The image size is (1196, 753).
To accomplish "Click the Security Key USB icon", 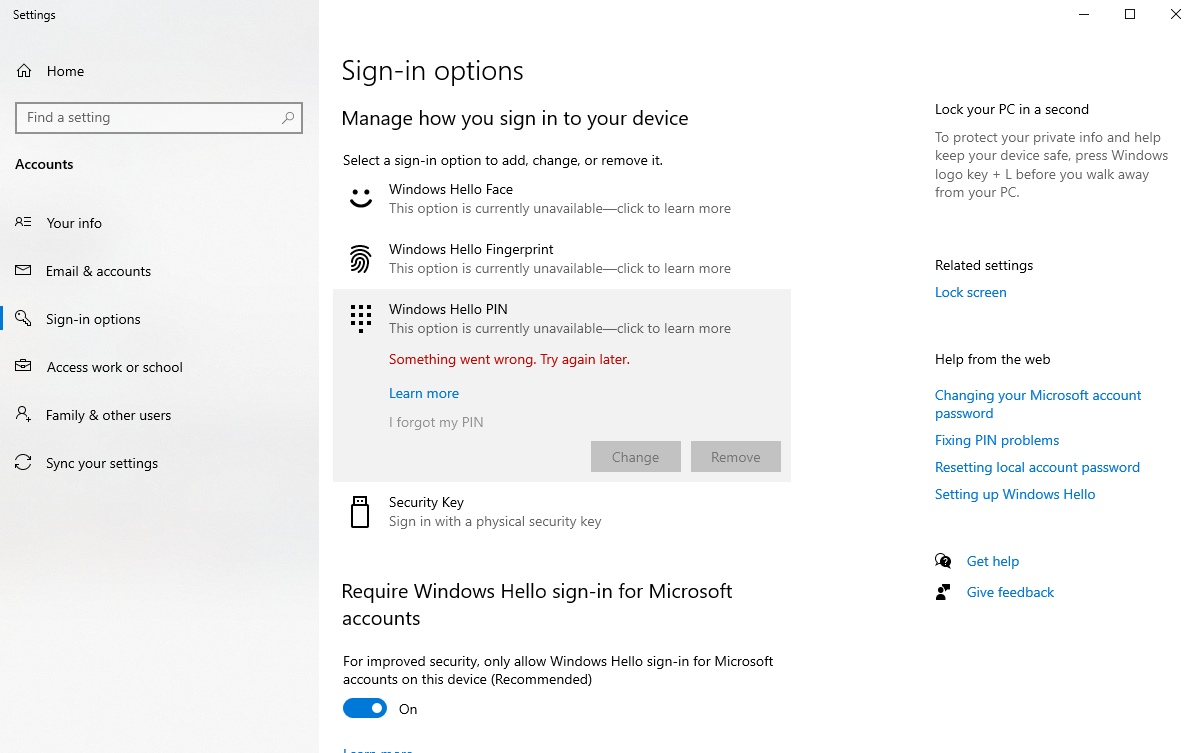I will point(360,512).
